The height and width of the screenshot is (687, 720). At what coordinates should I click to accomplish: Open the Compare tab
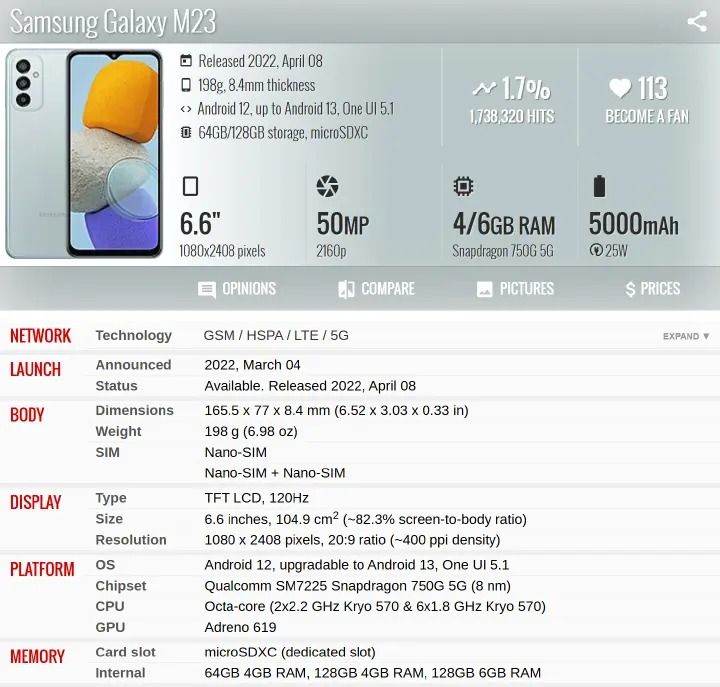click(376, 289)
